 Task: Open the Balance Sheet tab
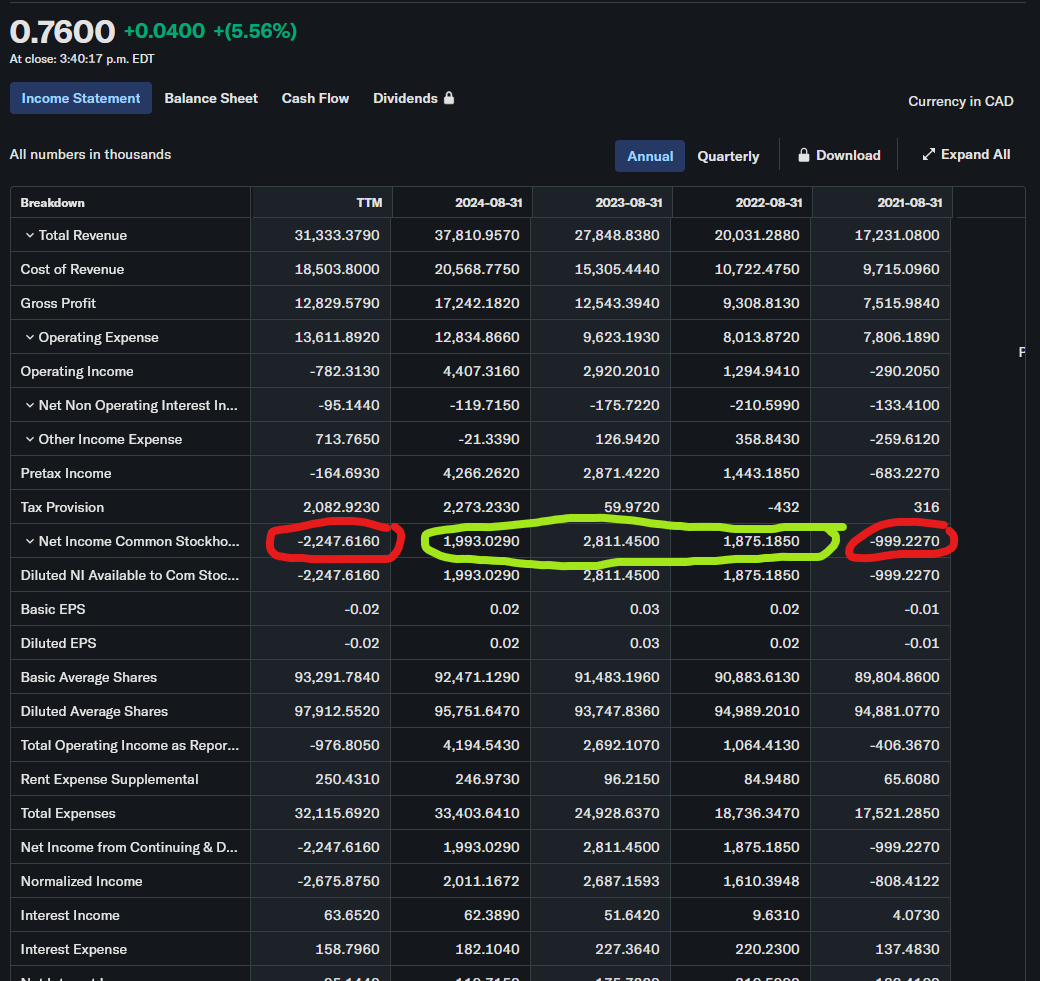pyautogui.click(x=211, y=98)
